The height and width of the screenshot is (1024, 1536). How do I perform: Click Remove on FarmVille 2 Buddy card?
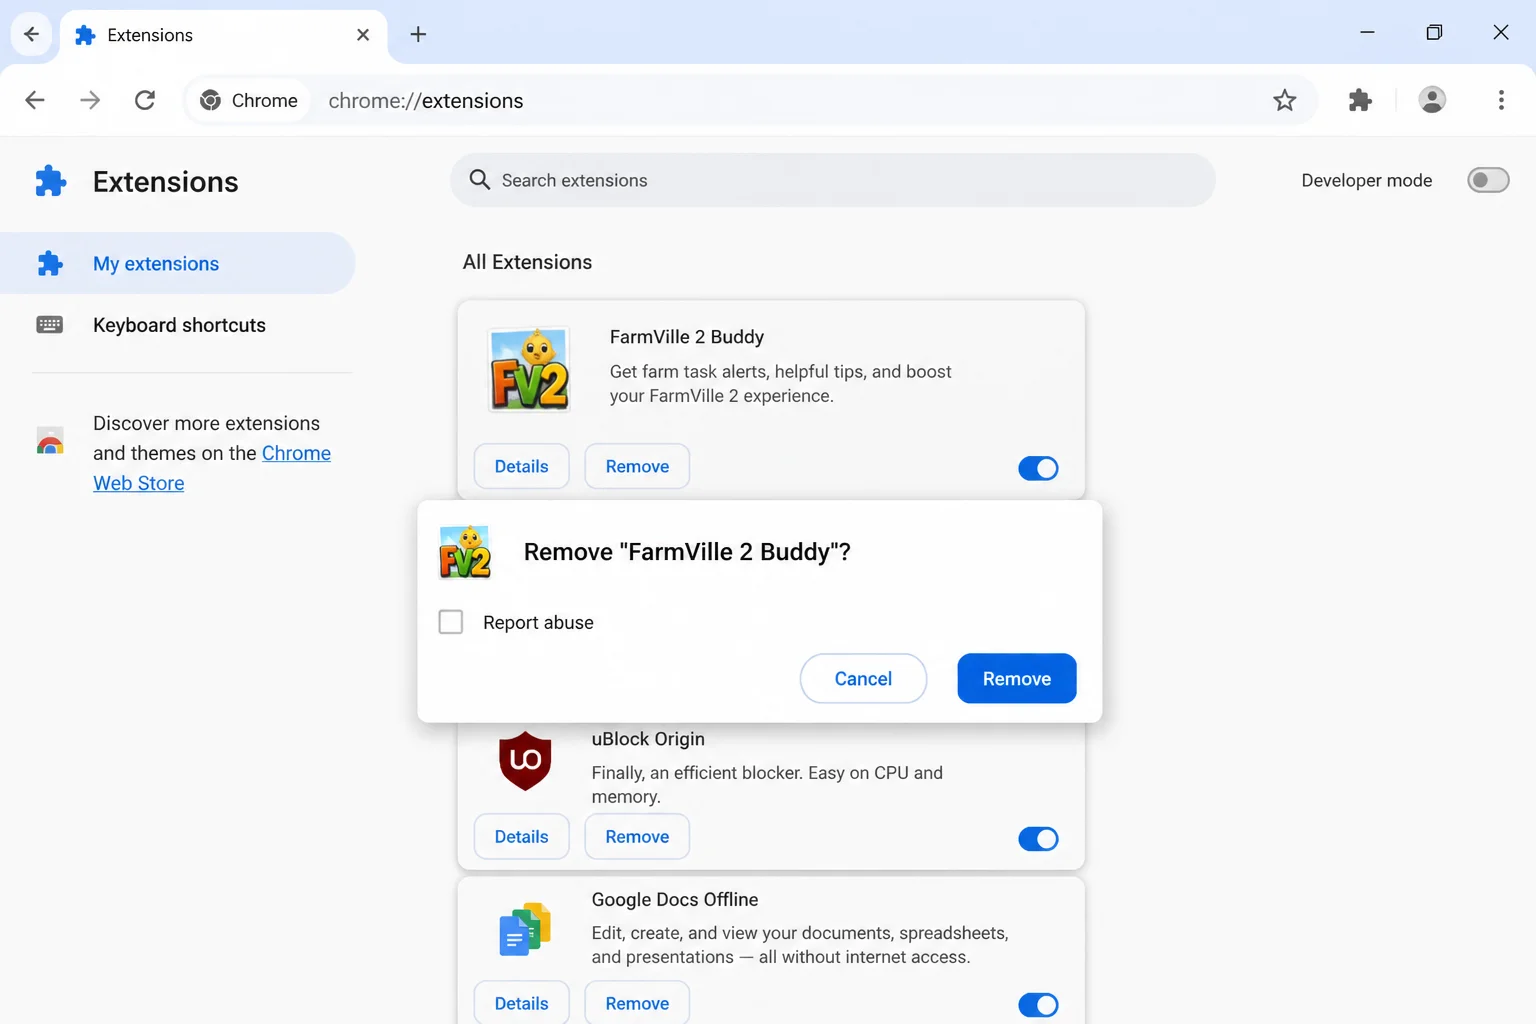coord(637,466)
